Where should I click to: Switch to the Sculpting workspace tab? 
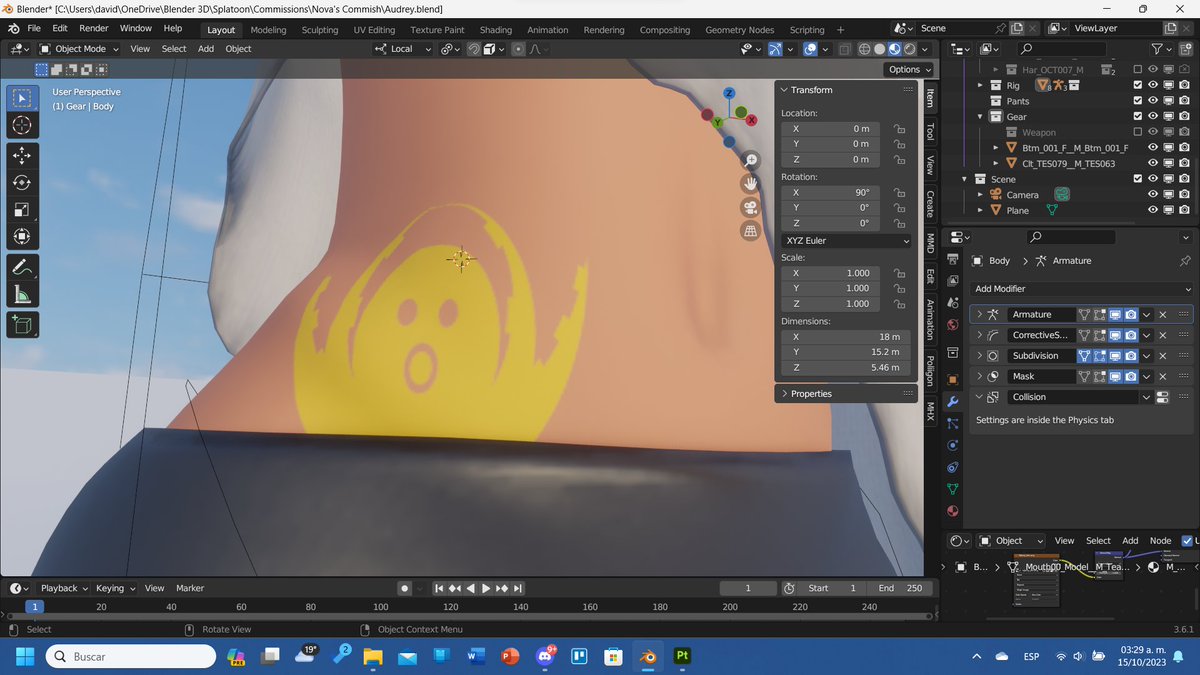click(x=320, y=30)
